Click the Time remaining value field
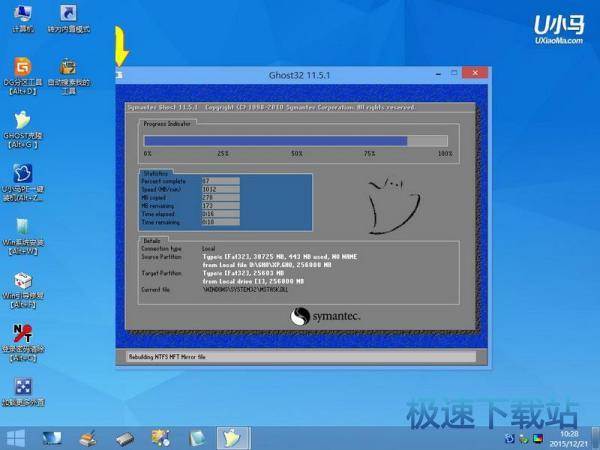Screen dimensions: 600x450 (x=220, y=222)
